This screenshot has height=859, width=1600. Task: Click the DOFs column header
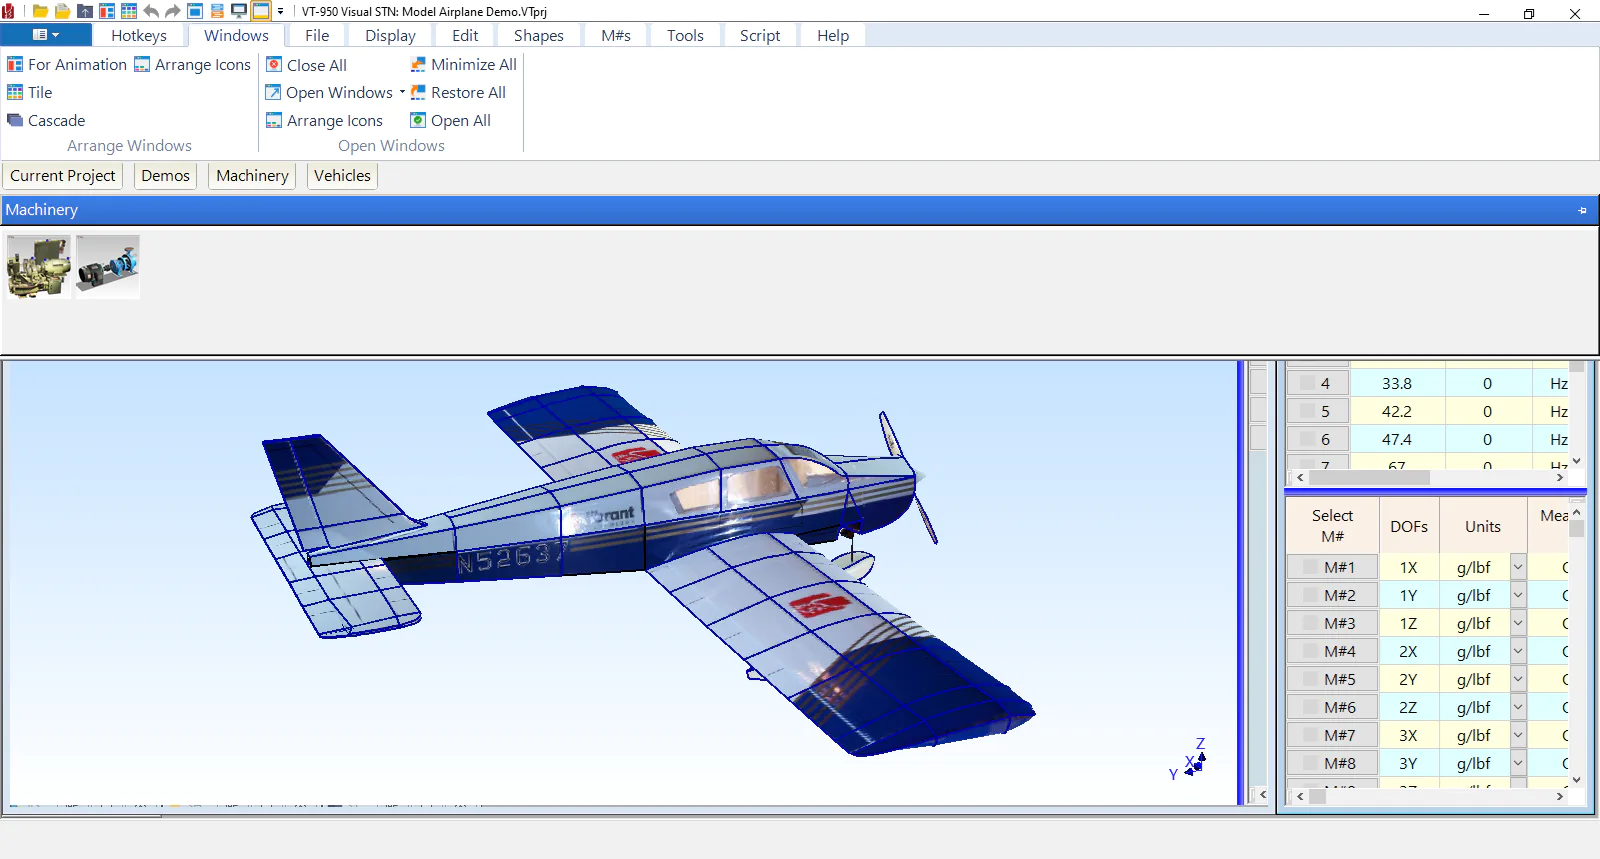[x=1409, y=526]
